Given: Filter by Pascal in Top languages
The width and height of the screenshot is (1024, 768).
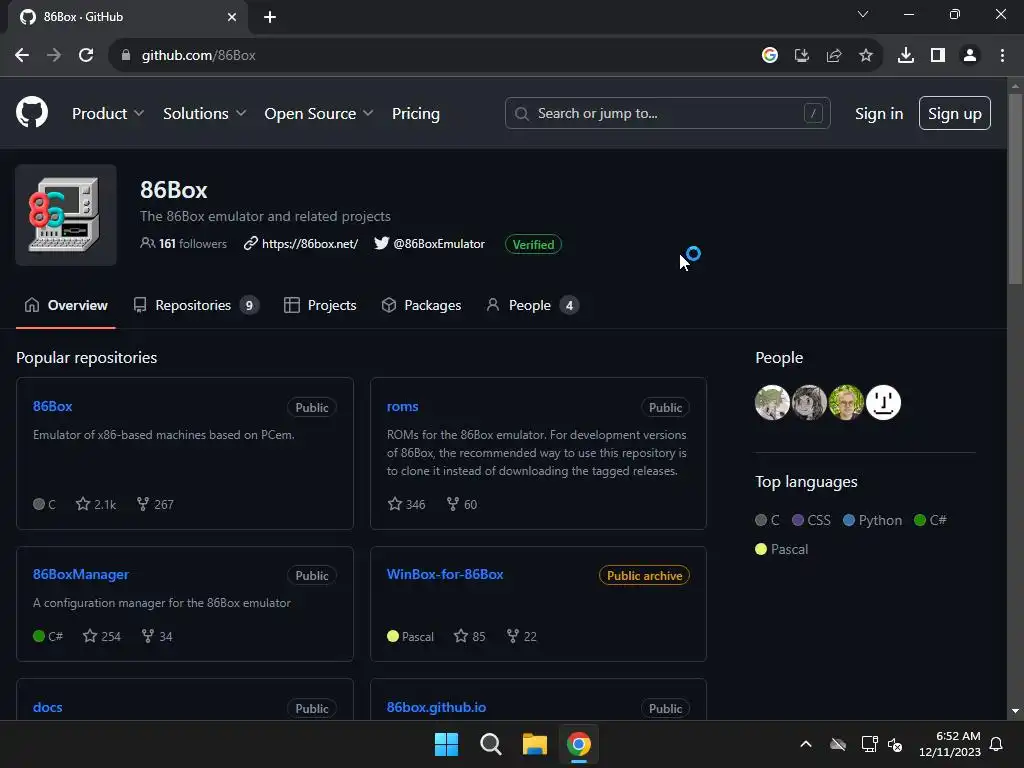Looking at the screenshot, I should click(782, 549).
